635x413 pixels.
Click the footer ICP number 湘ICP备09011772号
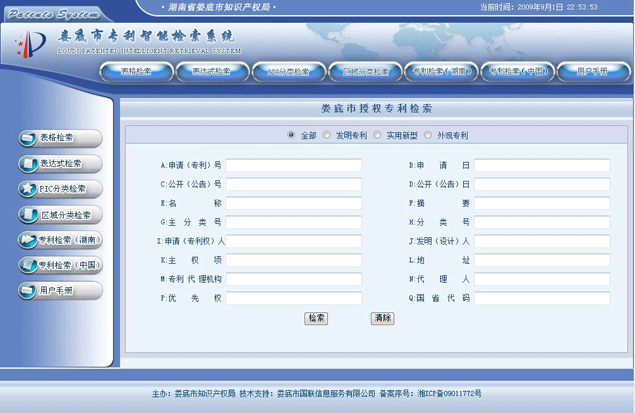click(x=450, y=393)
